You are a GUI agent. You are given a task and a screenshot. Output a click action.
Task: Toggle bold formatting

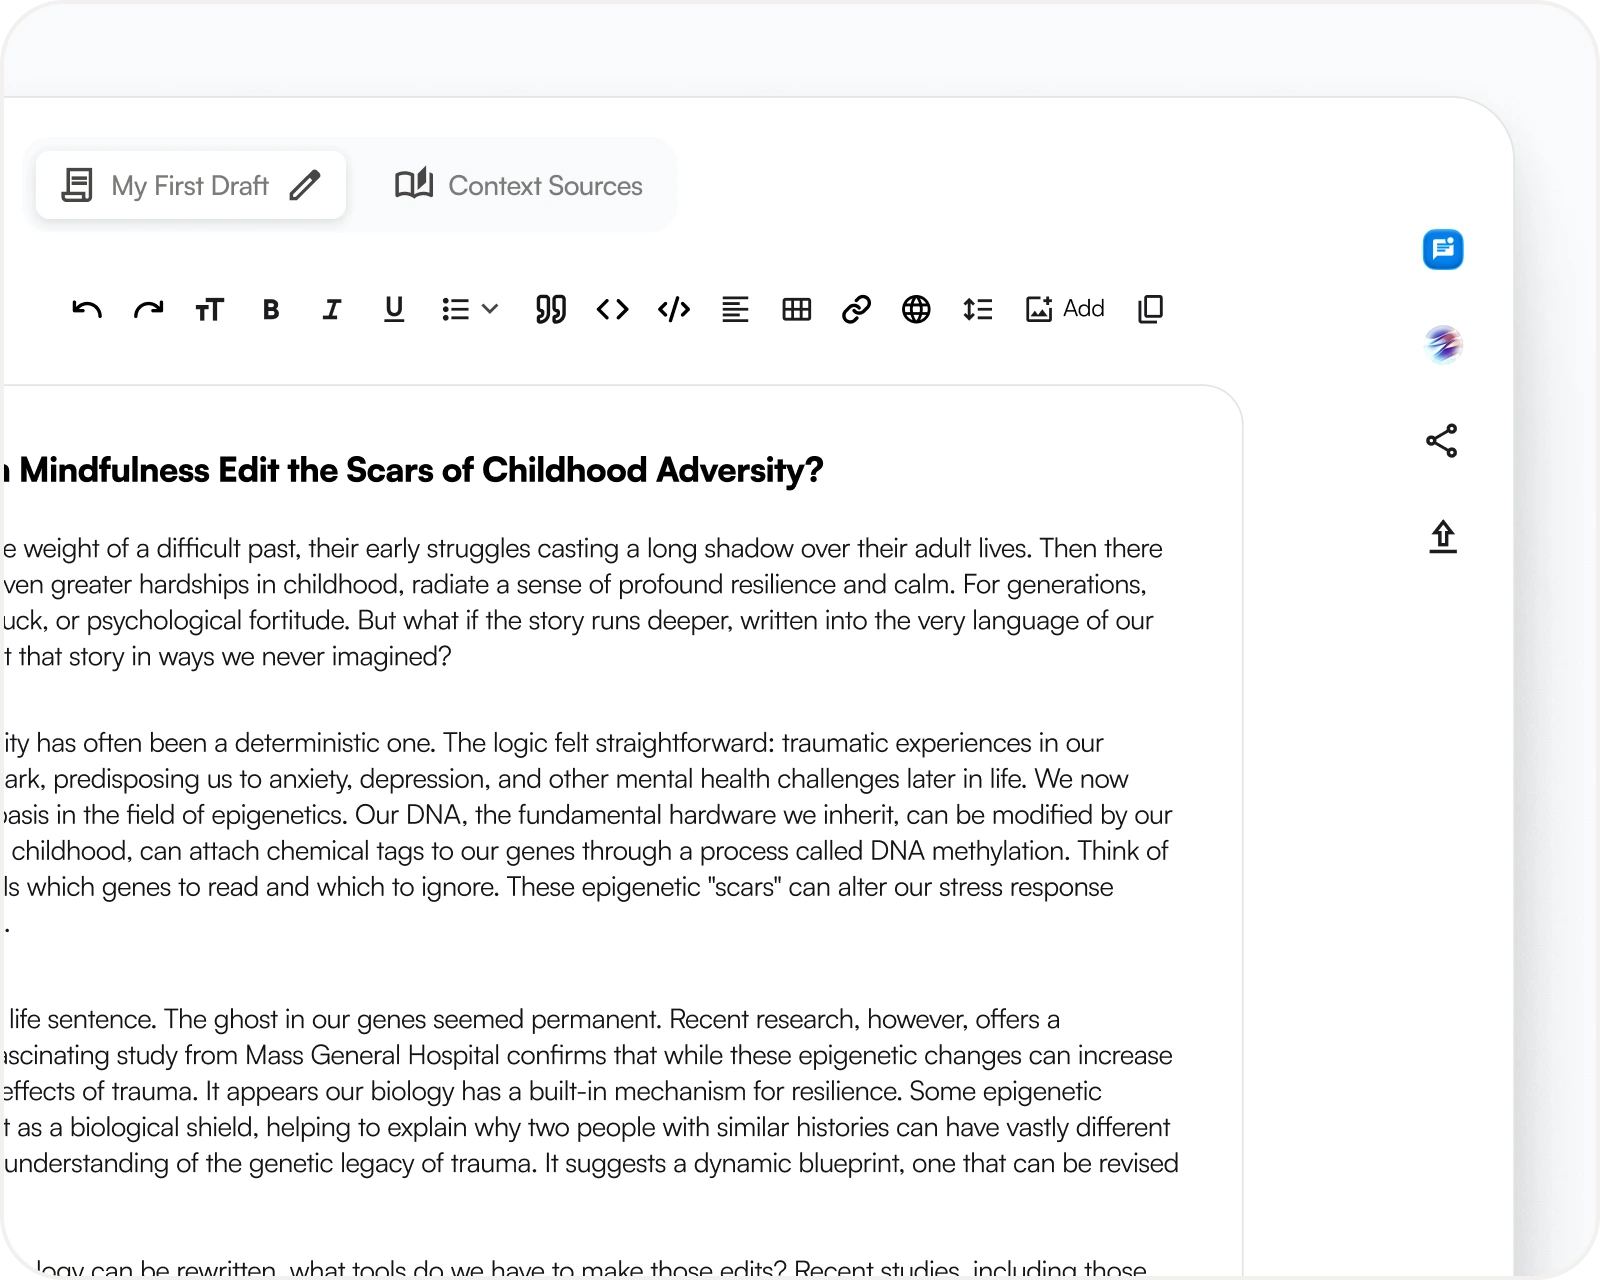pyautogui.click(x=270, y=310)
